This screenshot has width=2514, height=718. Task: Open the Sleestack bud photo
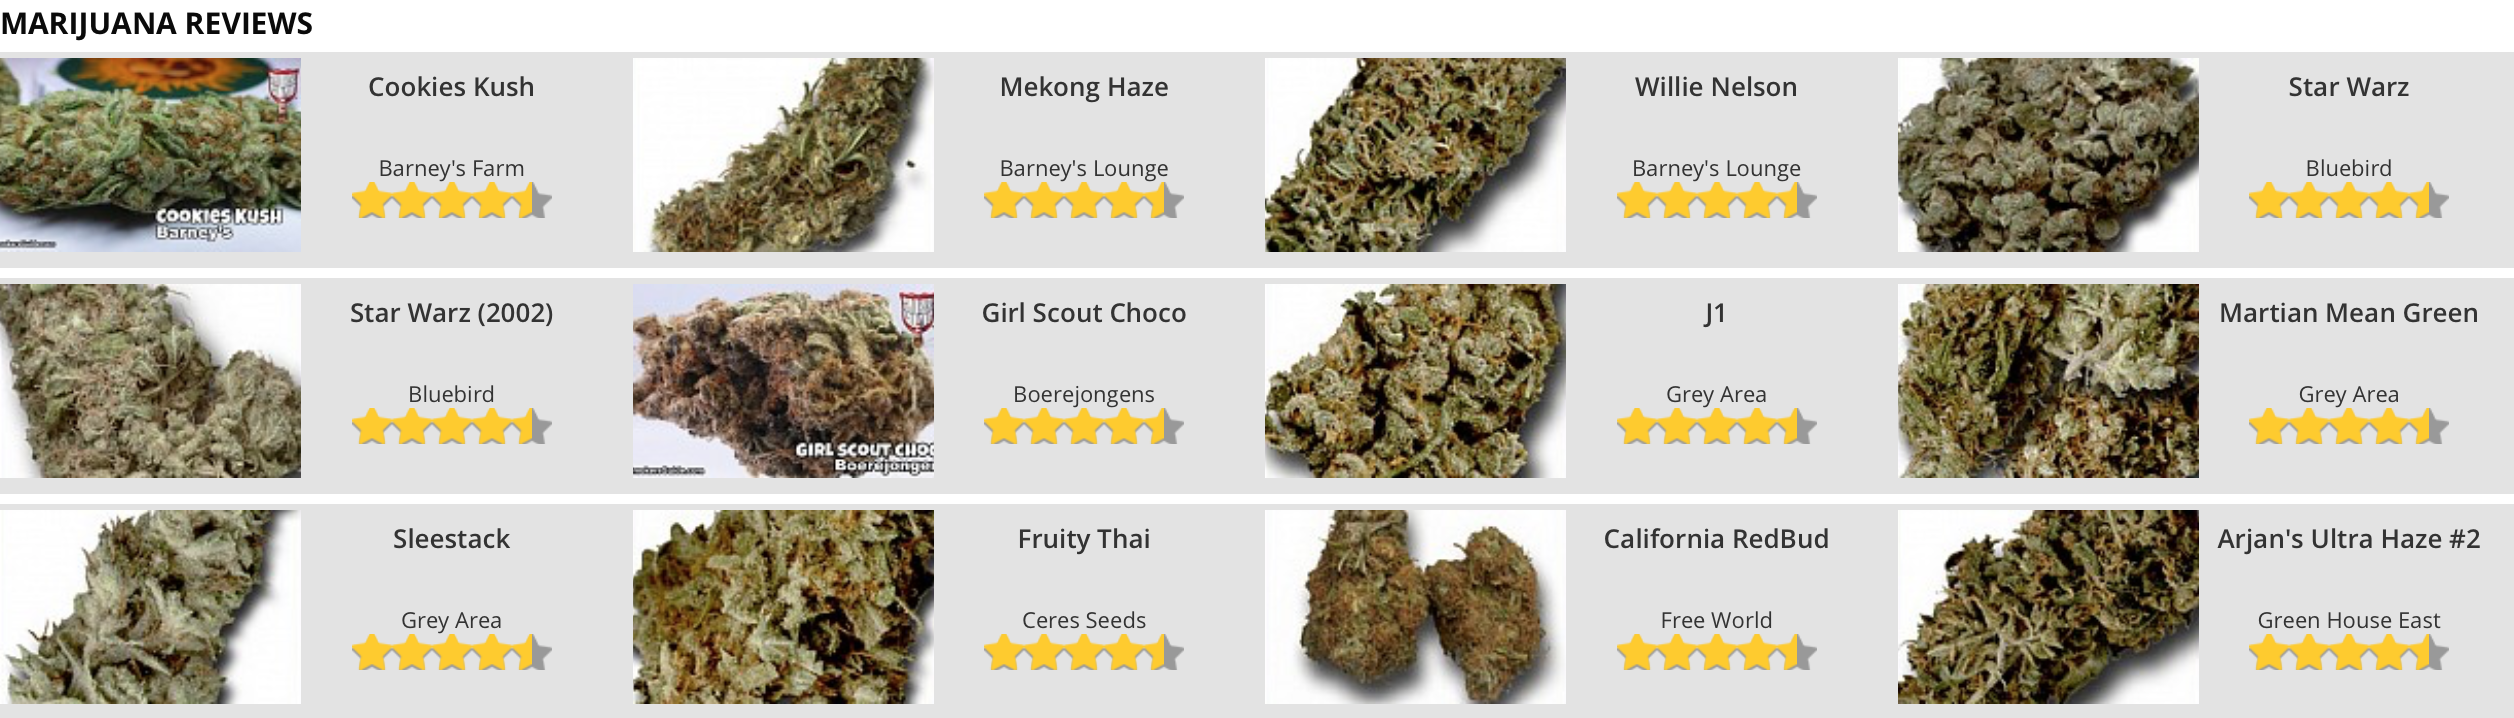pos(150,606)
